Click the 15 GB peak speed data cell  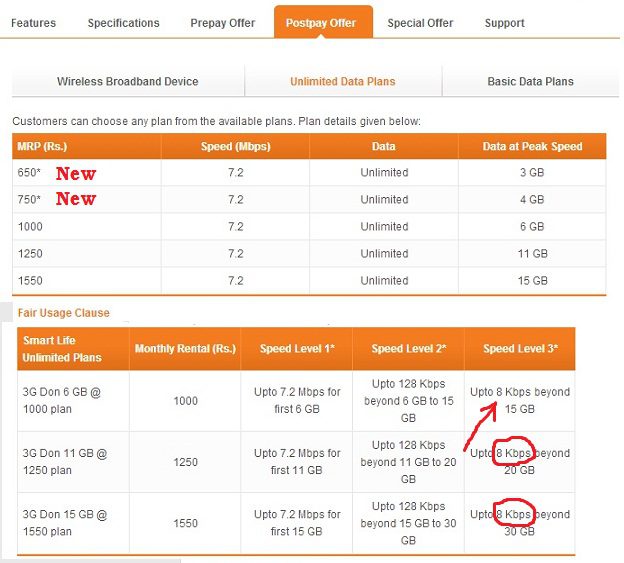[532, 281]
